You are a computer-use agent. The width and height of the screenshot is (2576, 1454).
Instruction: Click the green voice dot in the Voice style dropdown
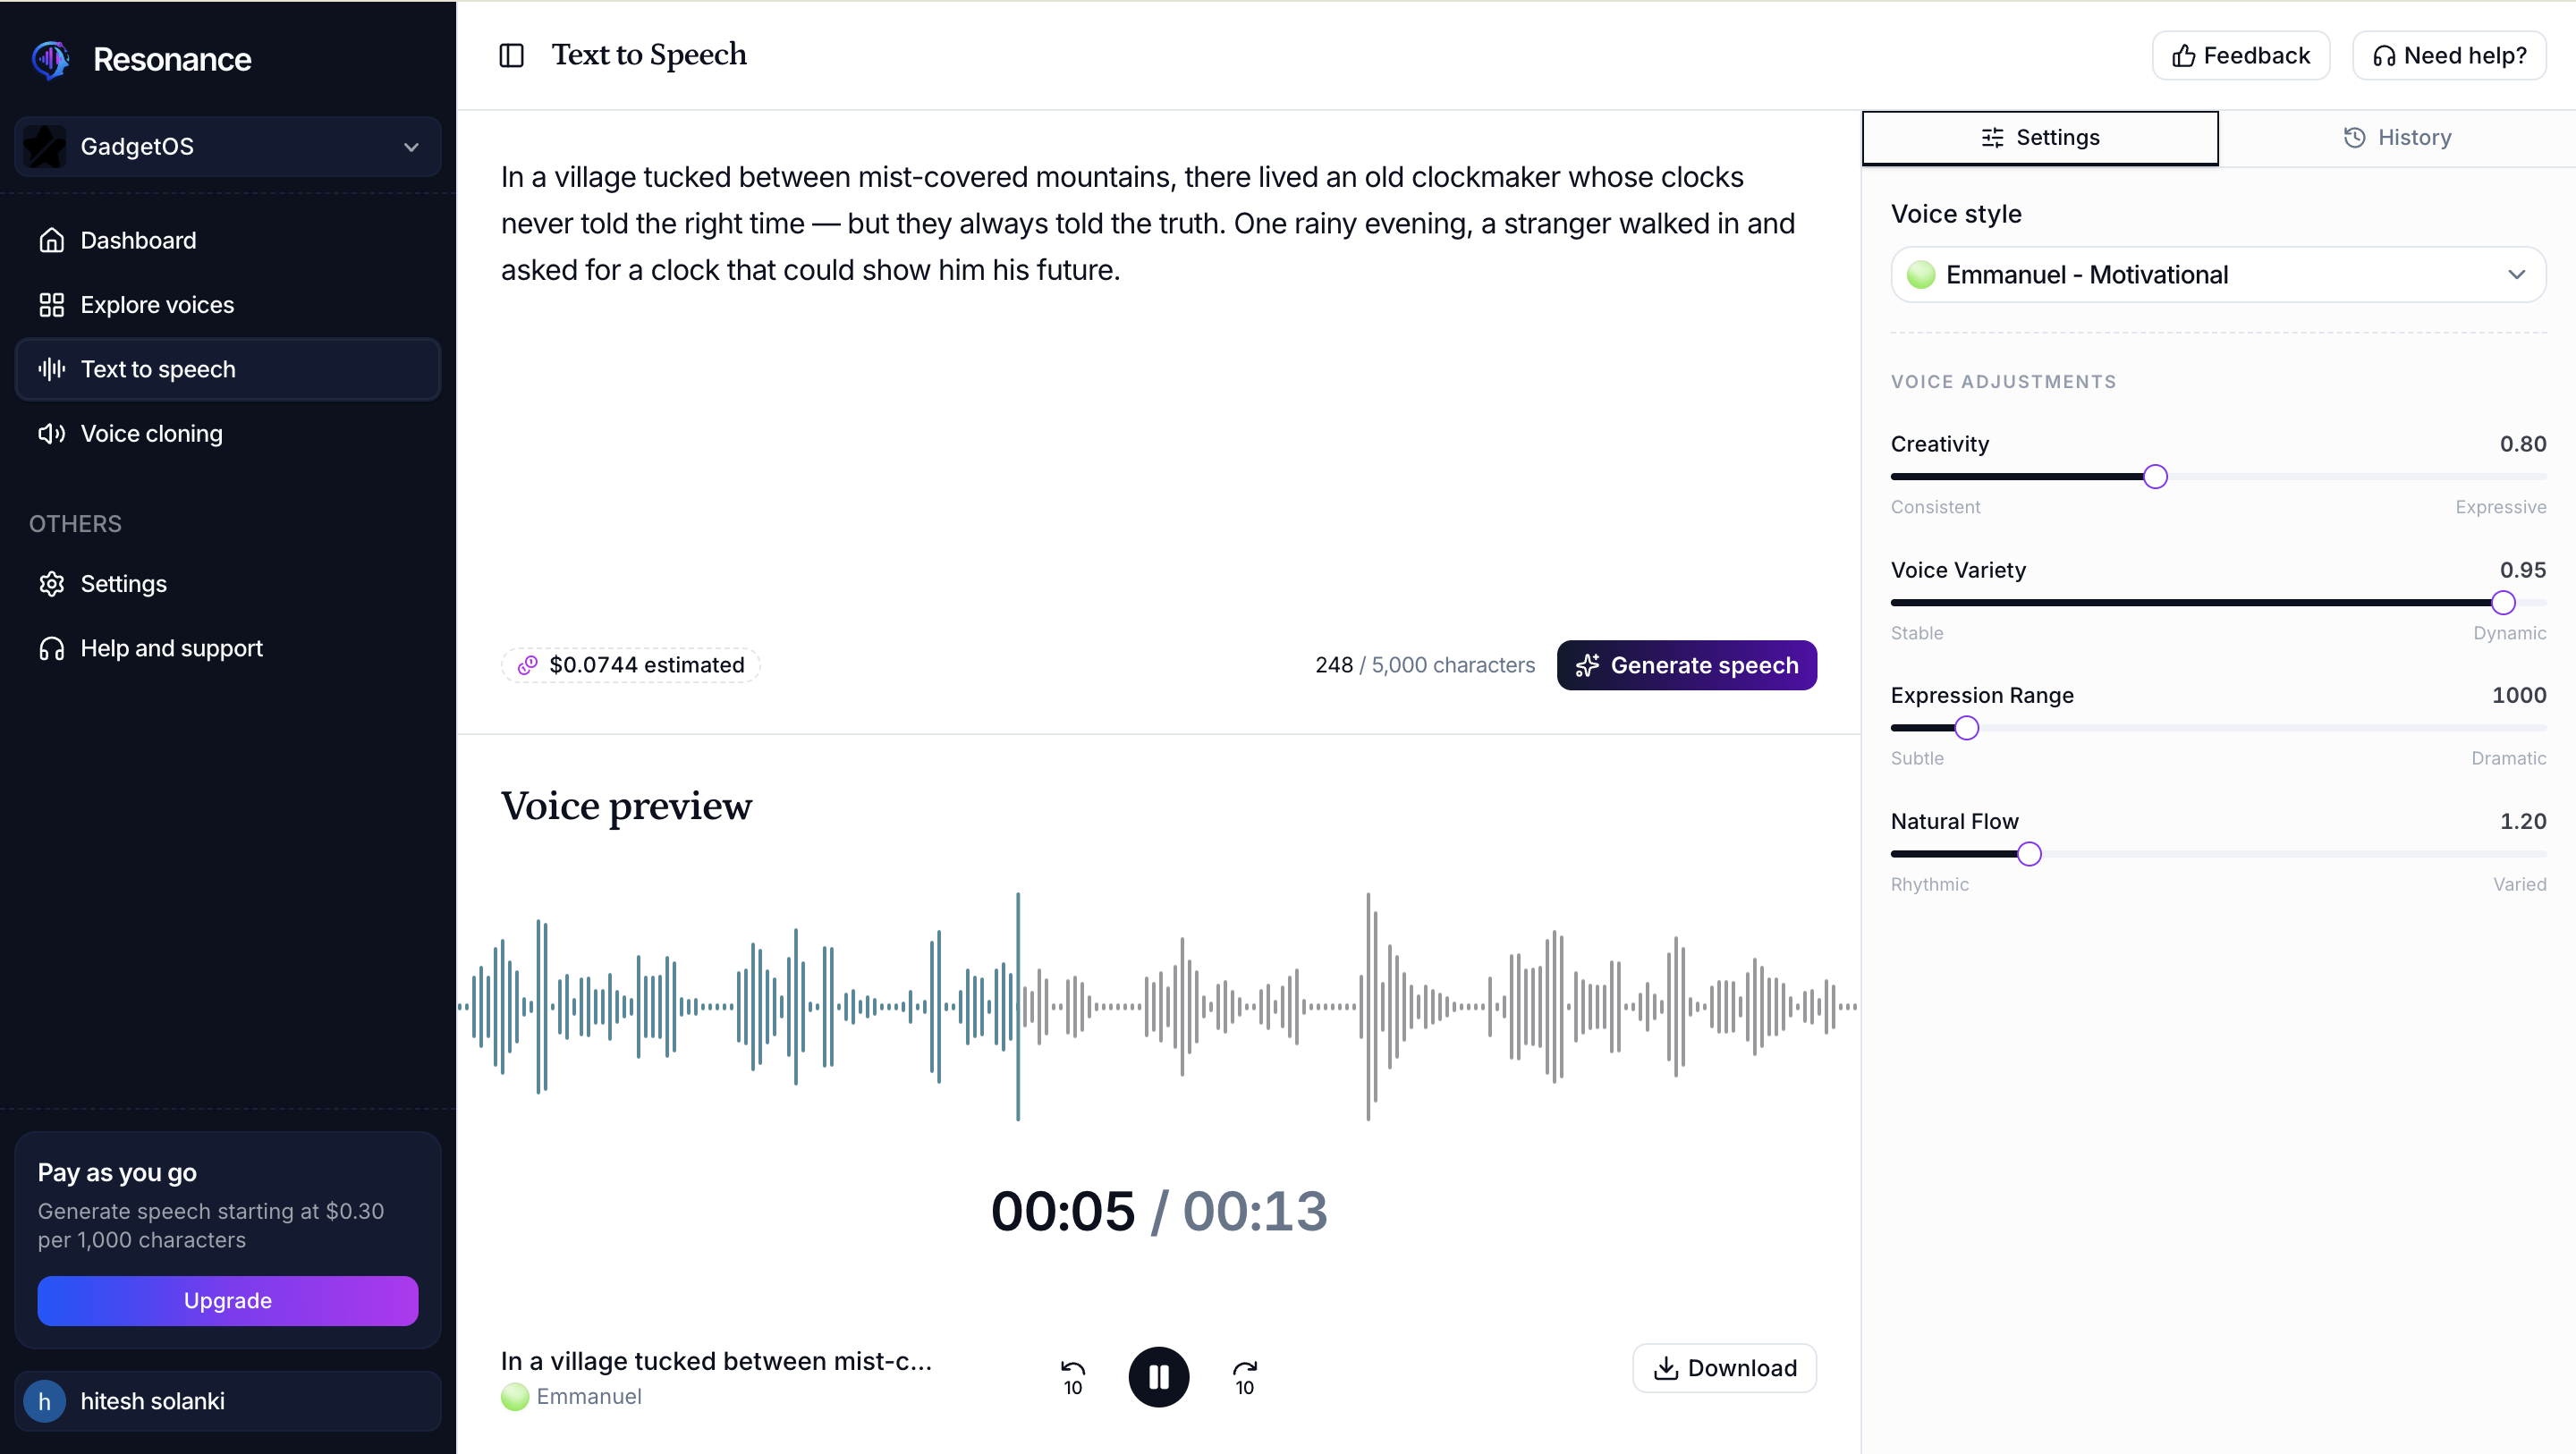1920,275
